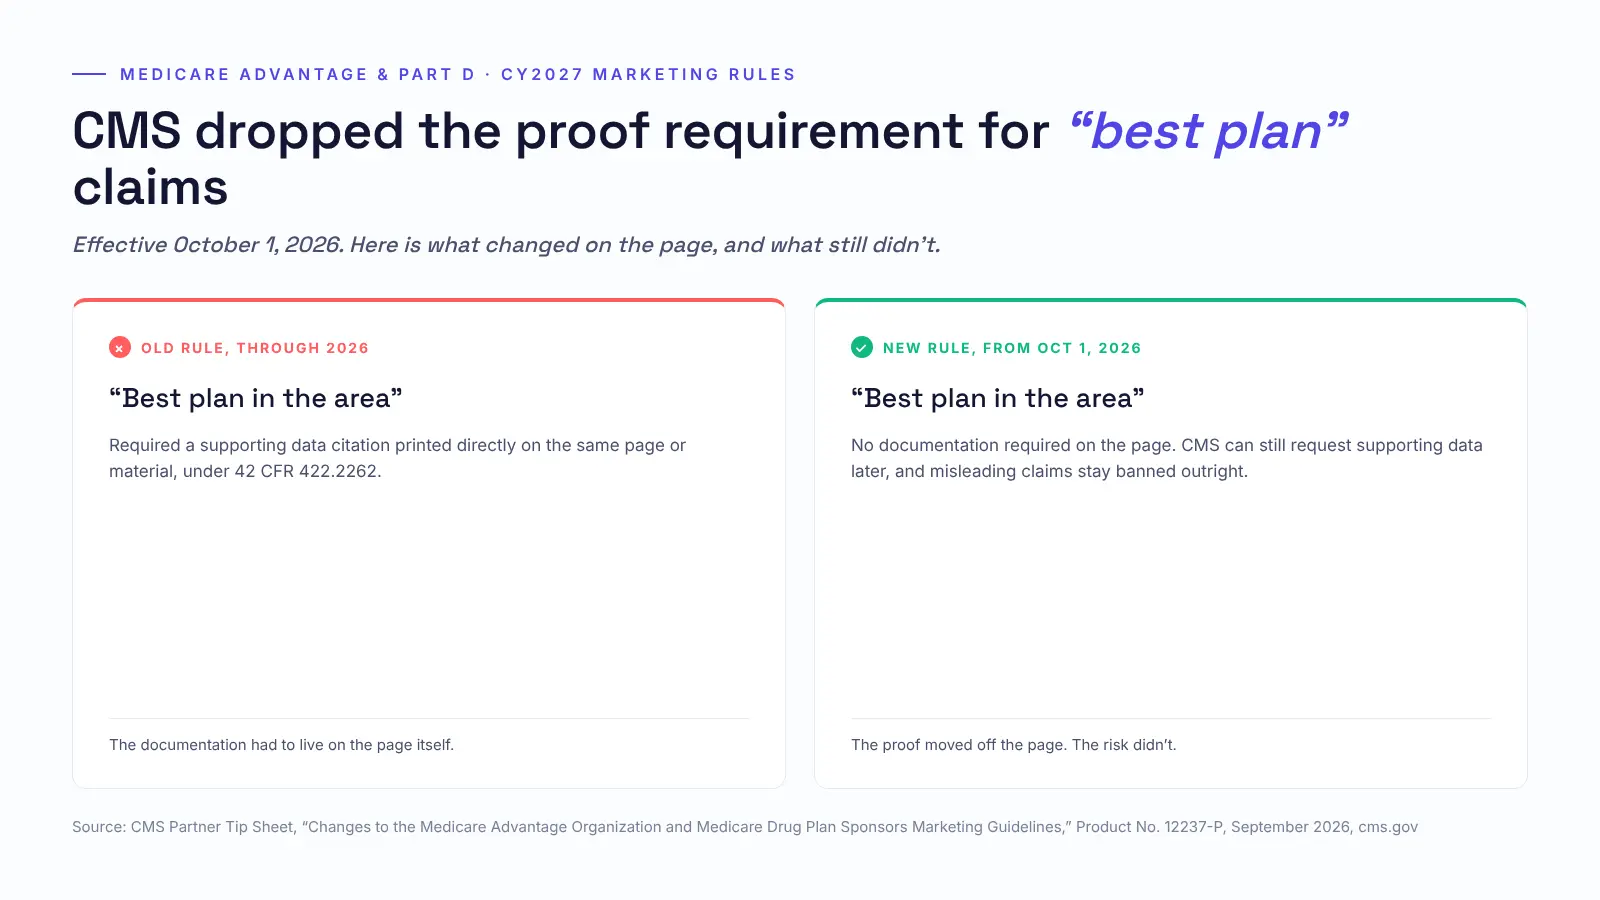Click the divider line inside the new-rule card

click(x=1171, y=718)
